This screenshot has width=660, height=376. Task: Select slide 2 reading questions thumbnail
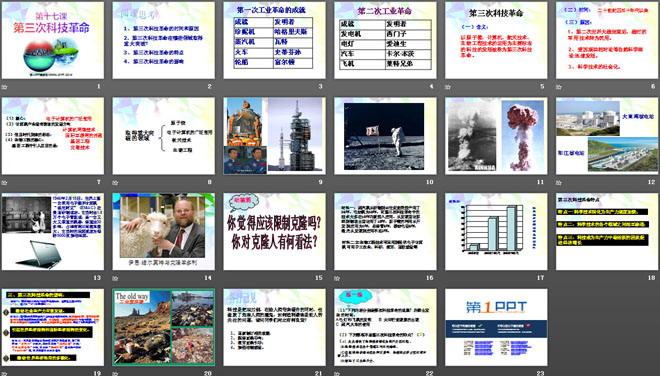(x=163, y=40)
